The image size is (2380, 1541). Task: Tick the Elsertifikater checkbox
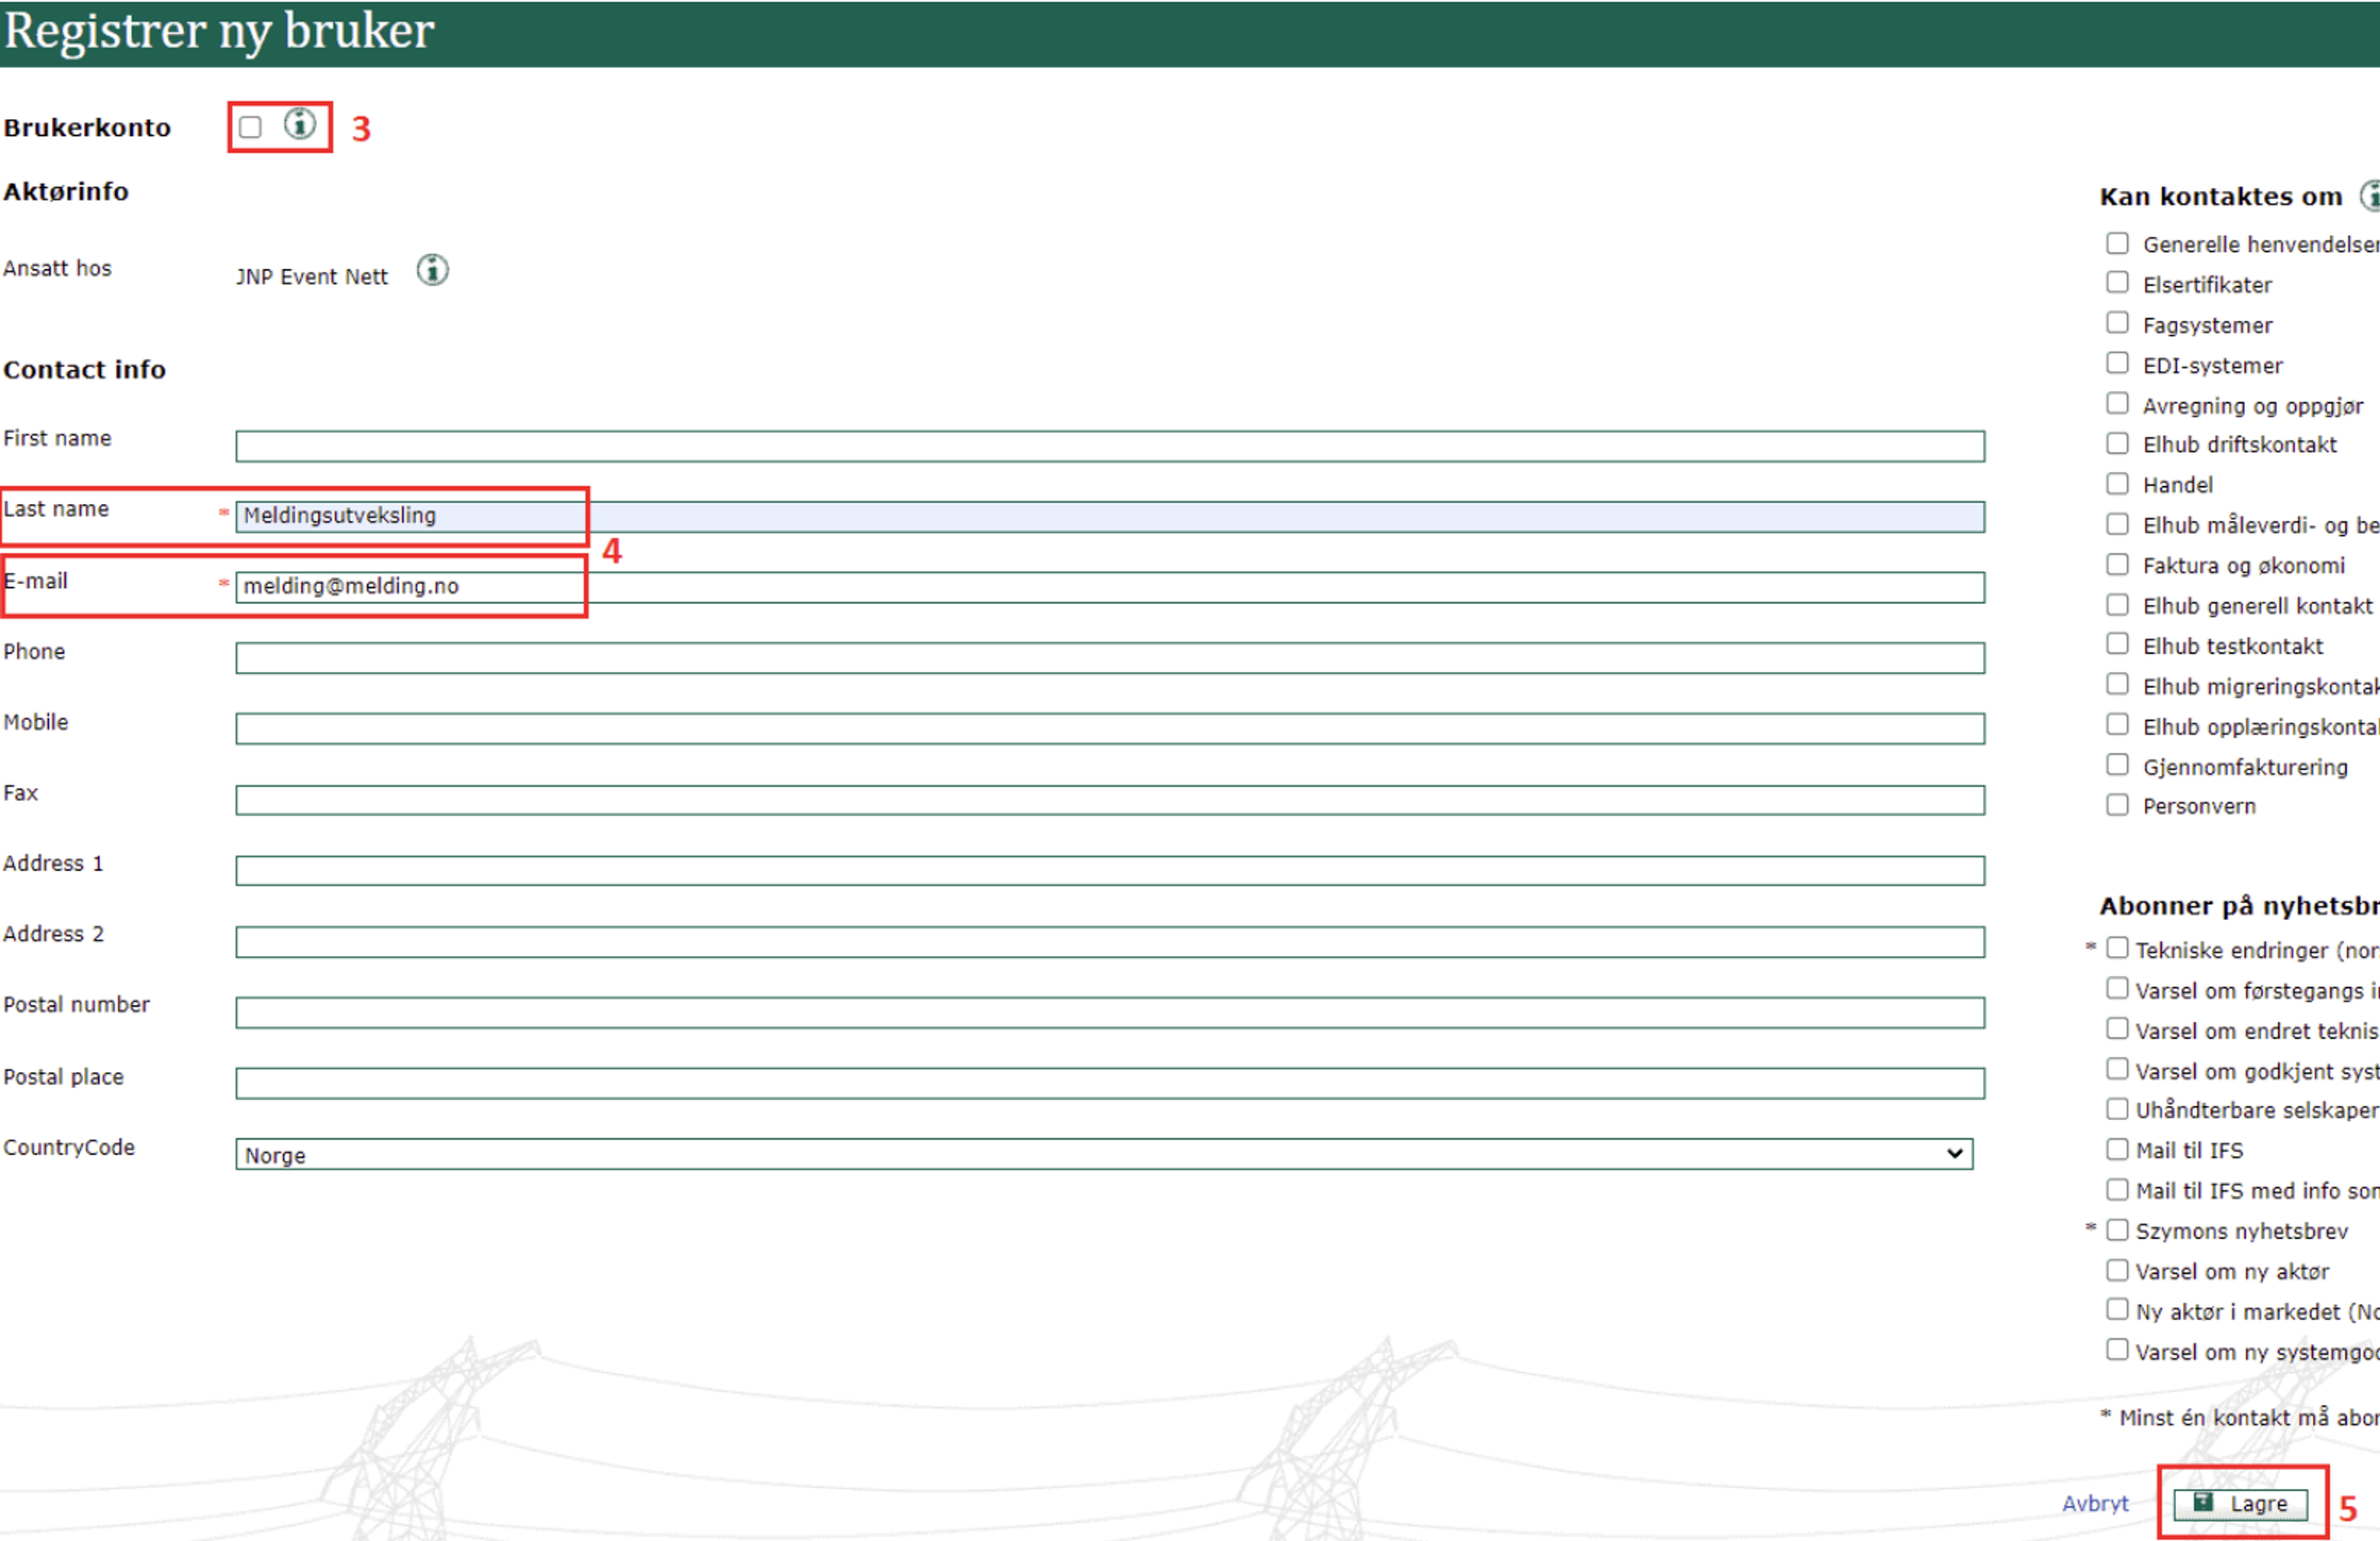click(2117, 282)
